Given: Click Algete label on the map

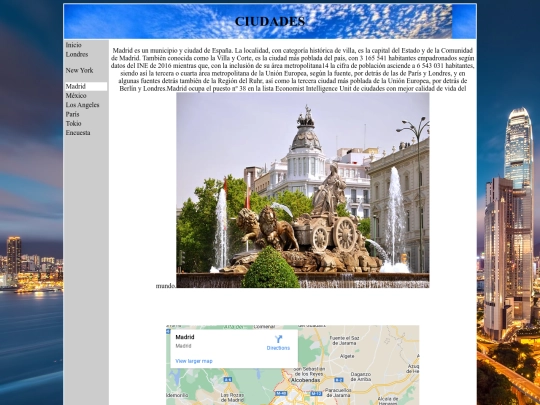Looking at the screenshot, I should 347,356.
